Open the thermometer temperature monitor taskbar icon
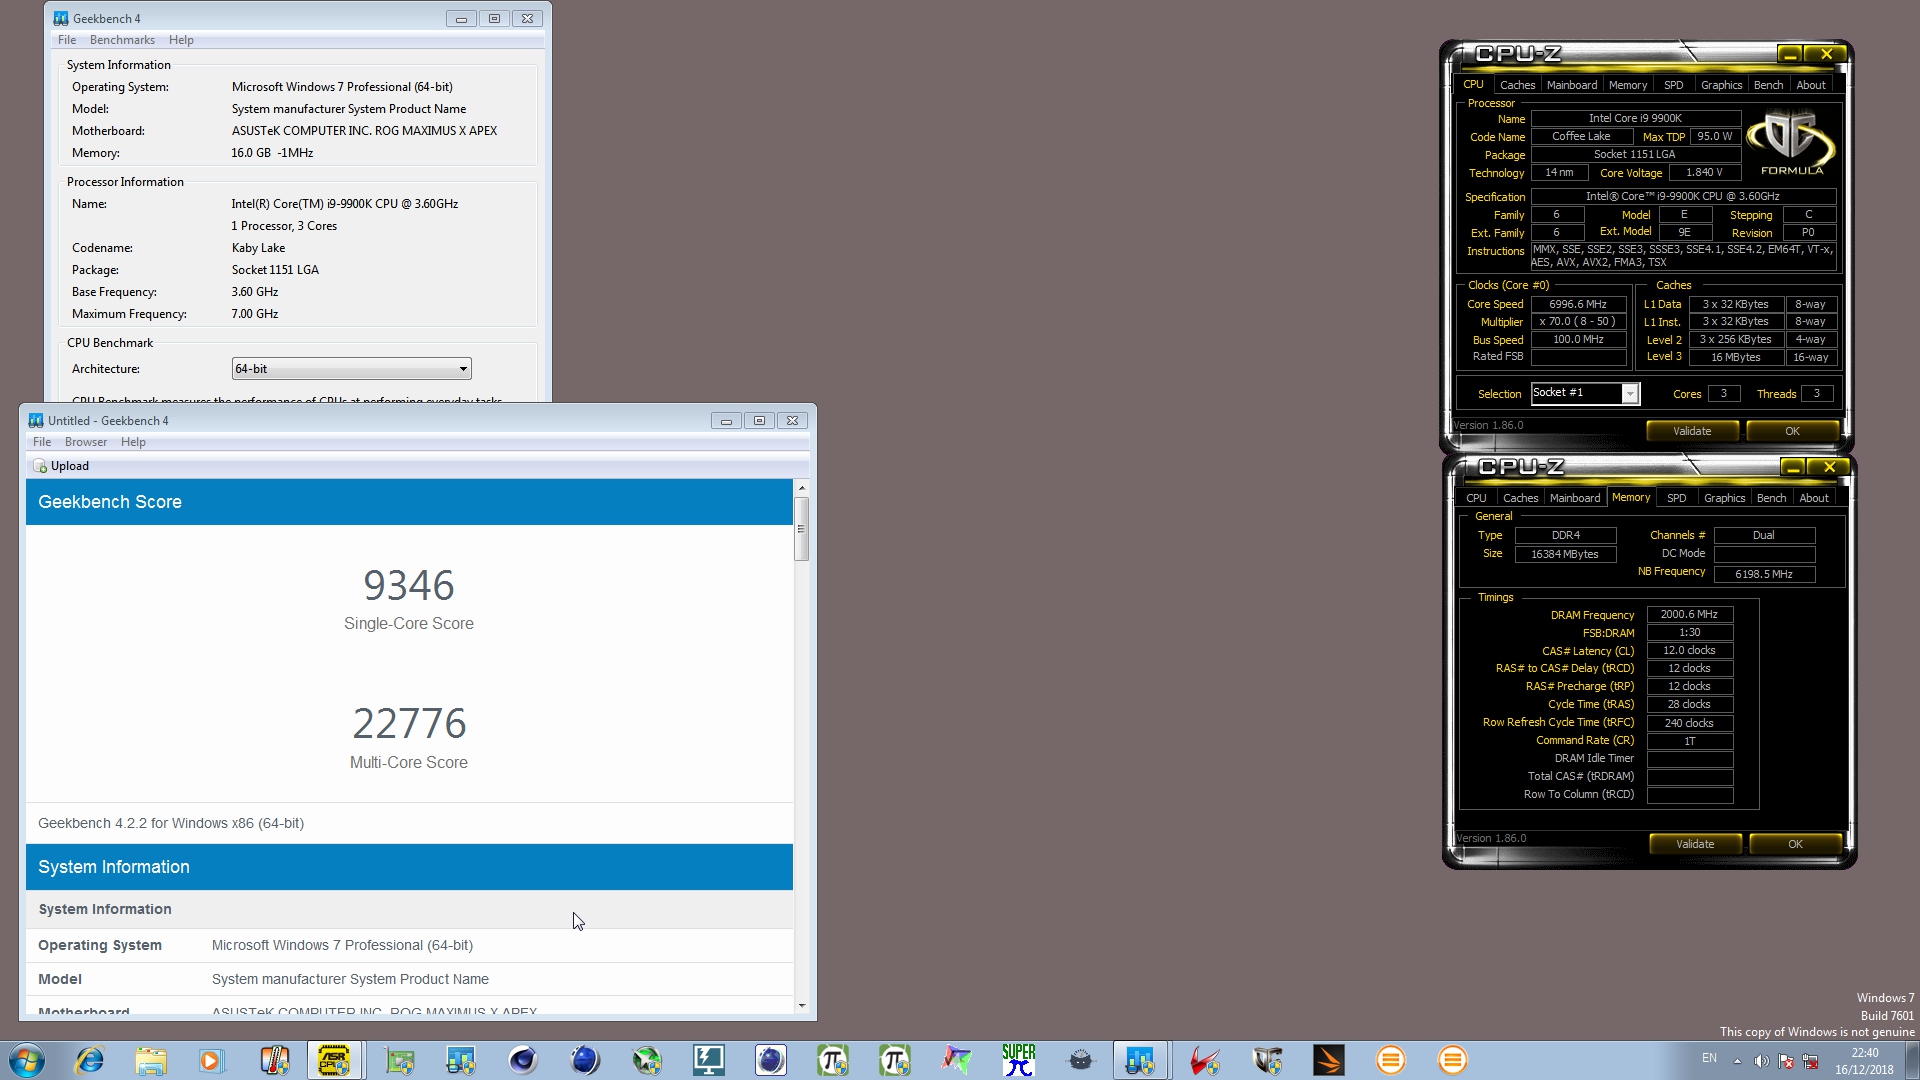 [274, 1060]
